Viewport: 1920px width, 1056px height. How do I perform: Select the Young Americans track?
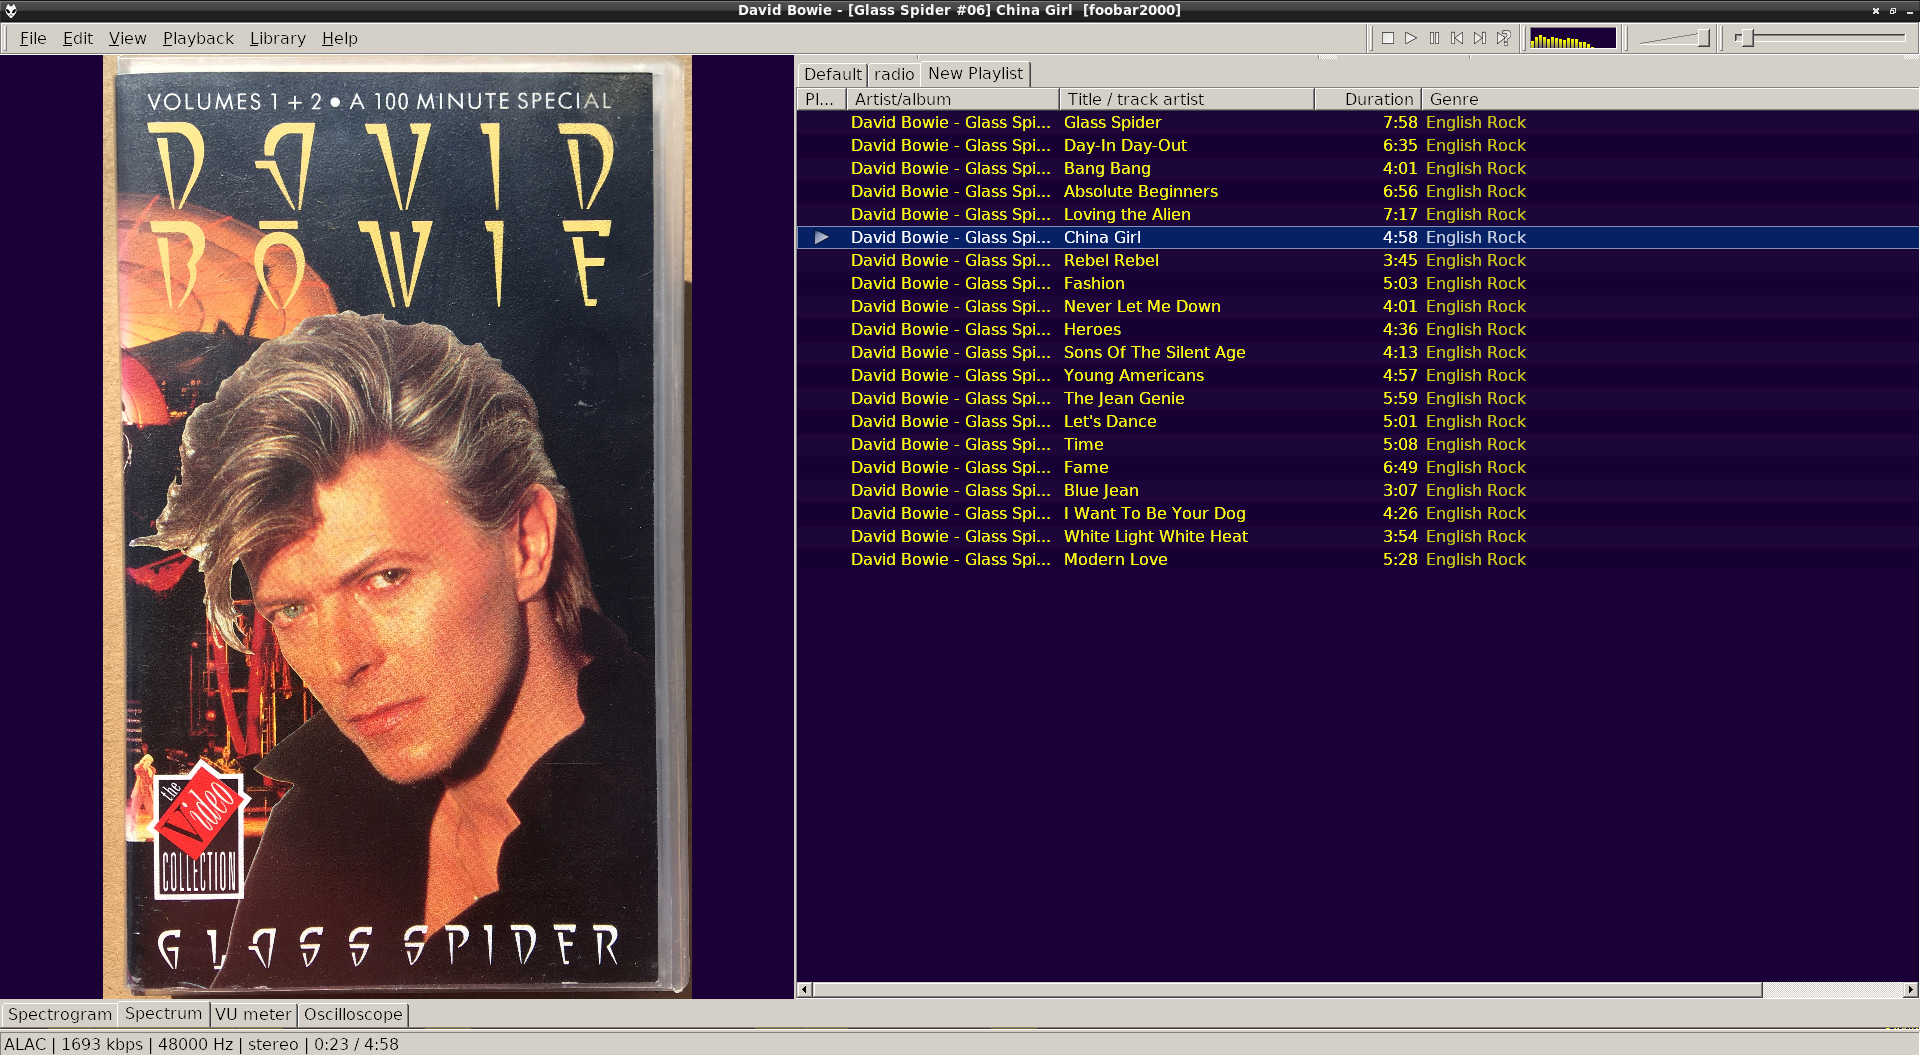tap(1133, 375)
